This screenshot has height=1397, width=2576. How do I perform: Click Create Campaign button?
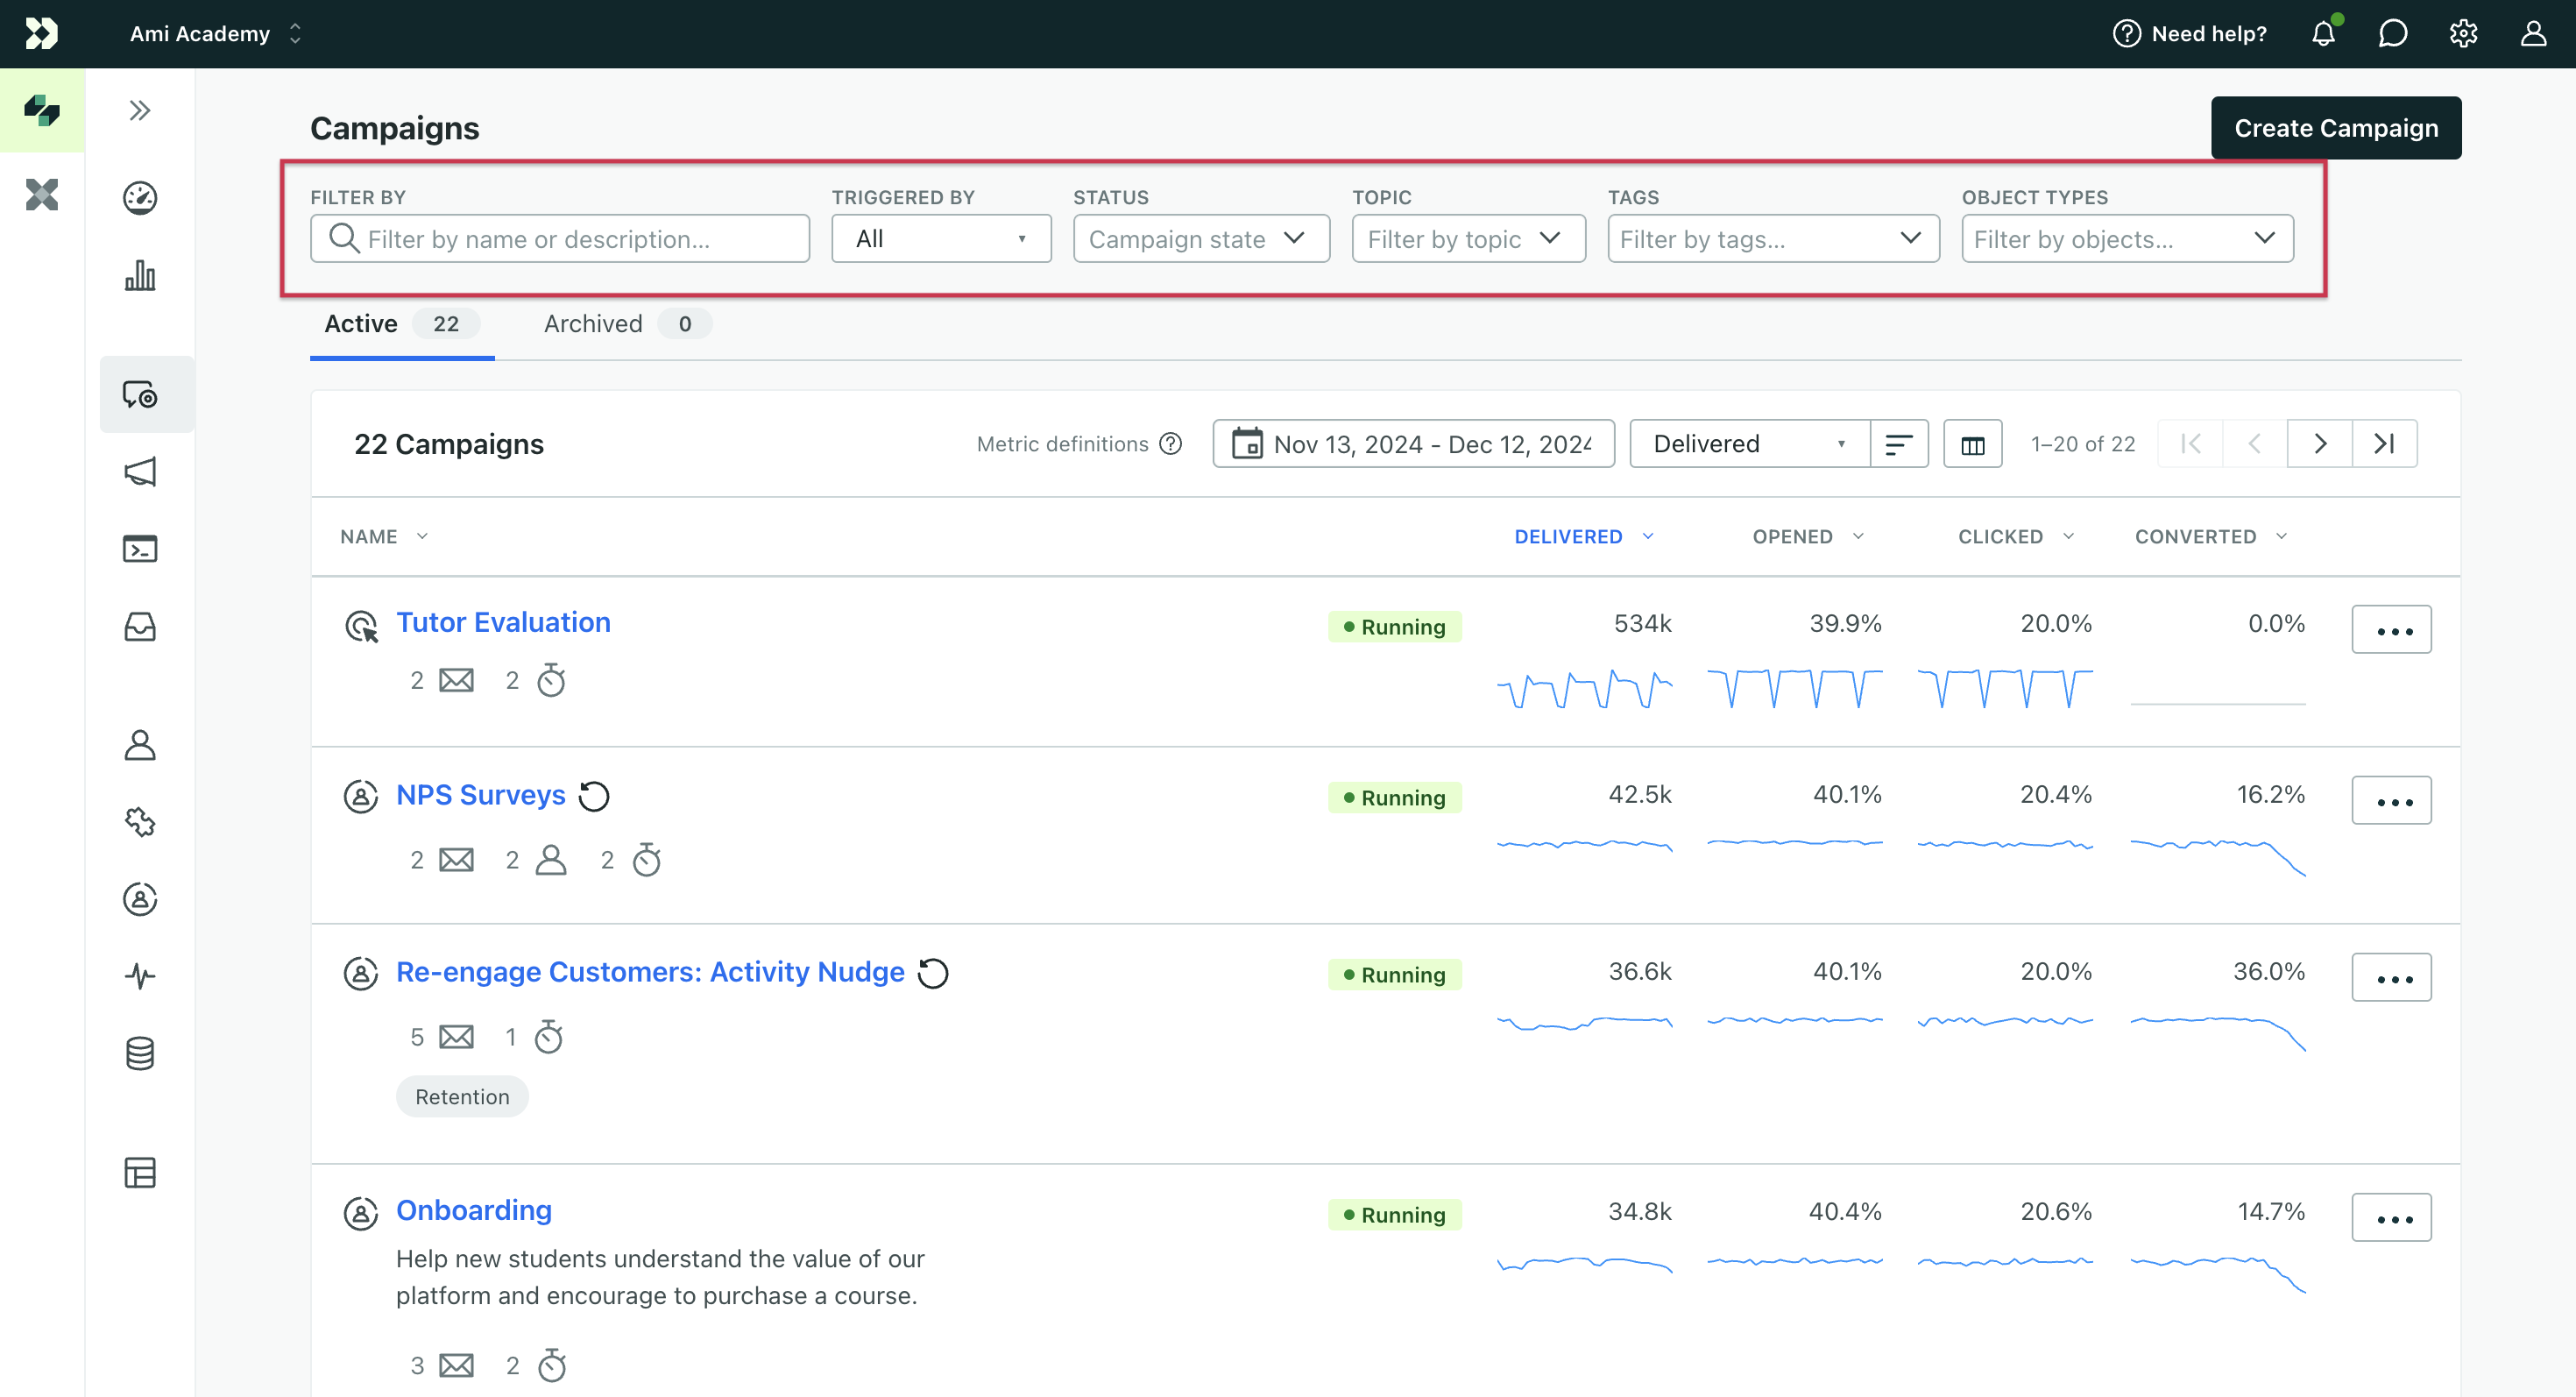click(2337, 127)
